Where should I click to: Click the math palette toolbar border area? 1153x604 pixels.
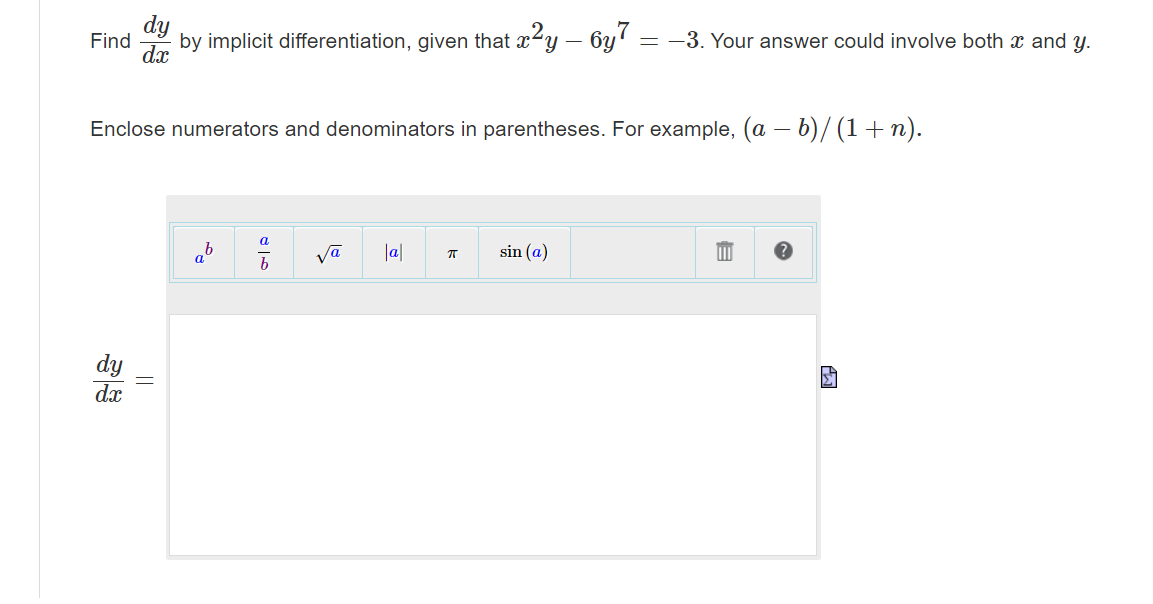493,224
